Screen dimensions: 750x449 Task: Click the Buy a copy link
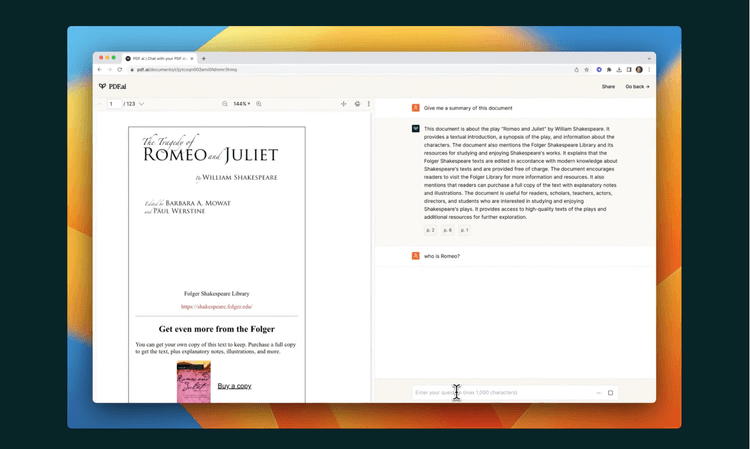click(234, 386)
